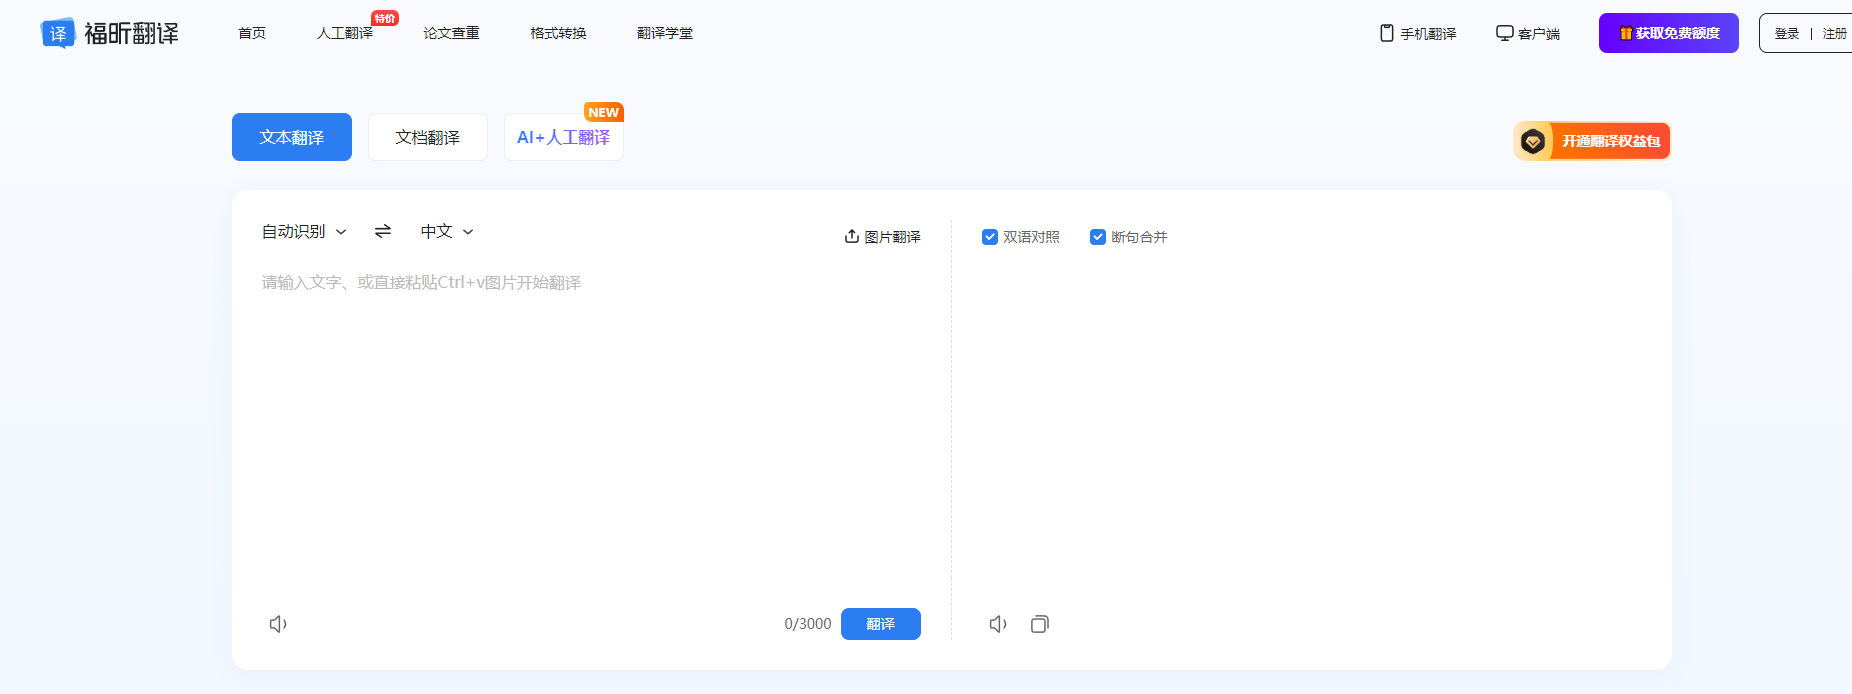Open the 翻译学堂 menu item

coord(665,33)
